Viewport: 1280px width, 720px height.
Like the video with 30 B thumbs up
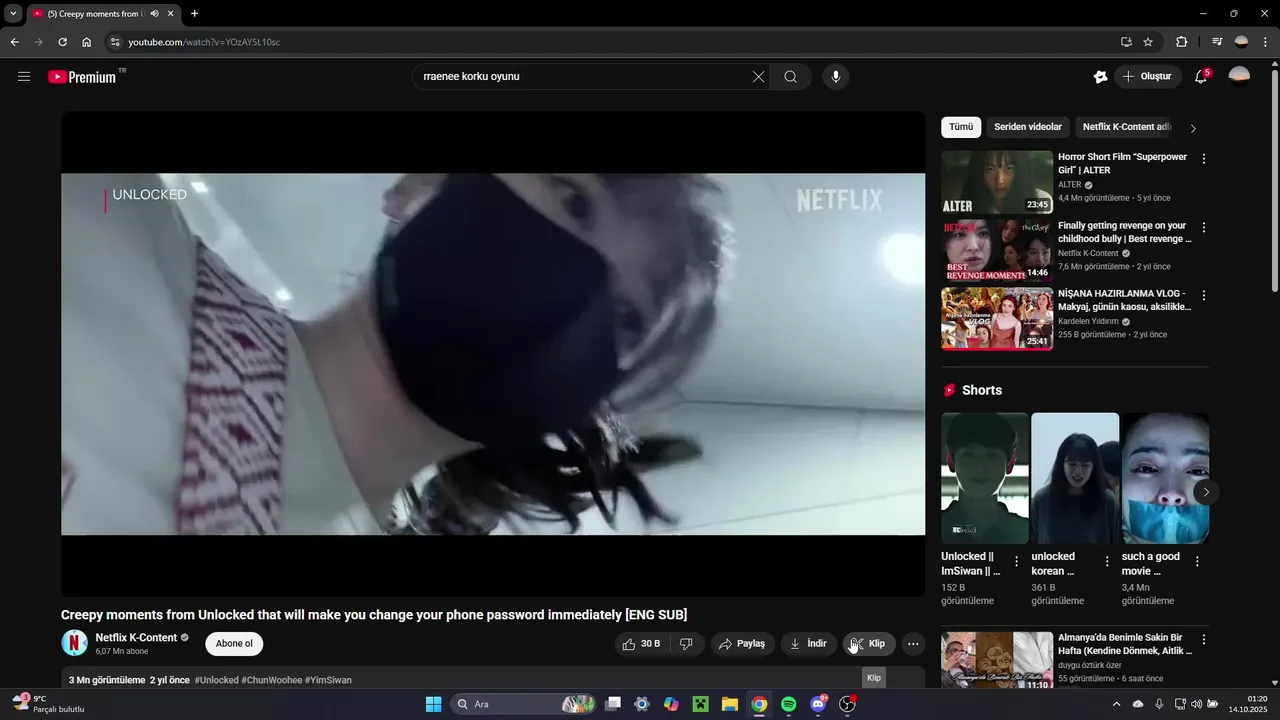click(x=641, y=644)
